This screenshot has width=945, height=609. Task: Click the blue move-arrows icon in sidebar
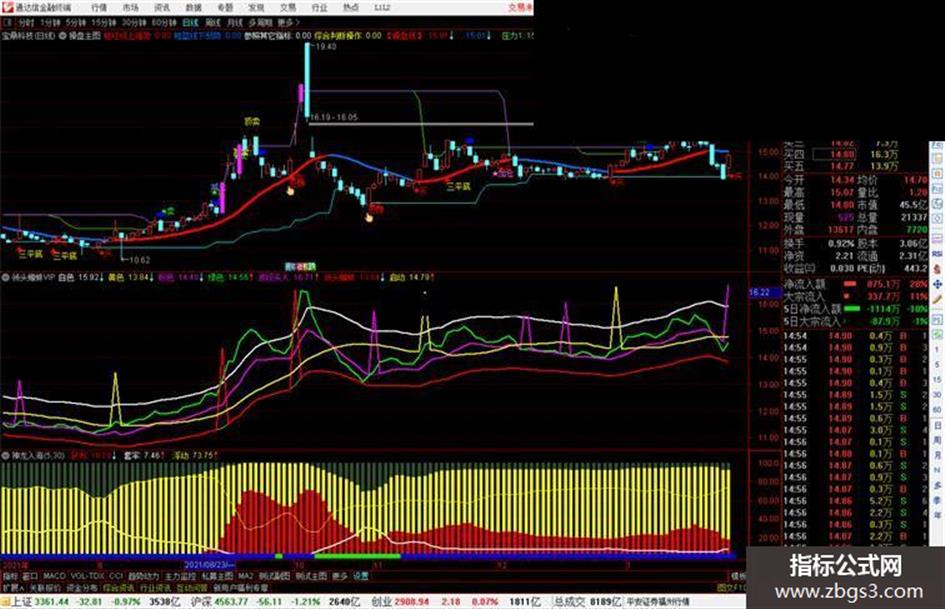937,284
